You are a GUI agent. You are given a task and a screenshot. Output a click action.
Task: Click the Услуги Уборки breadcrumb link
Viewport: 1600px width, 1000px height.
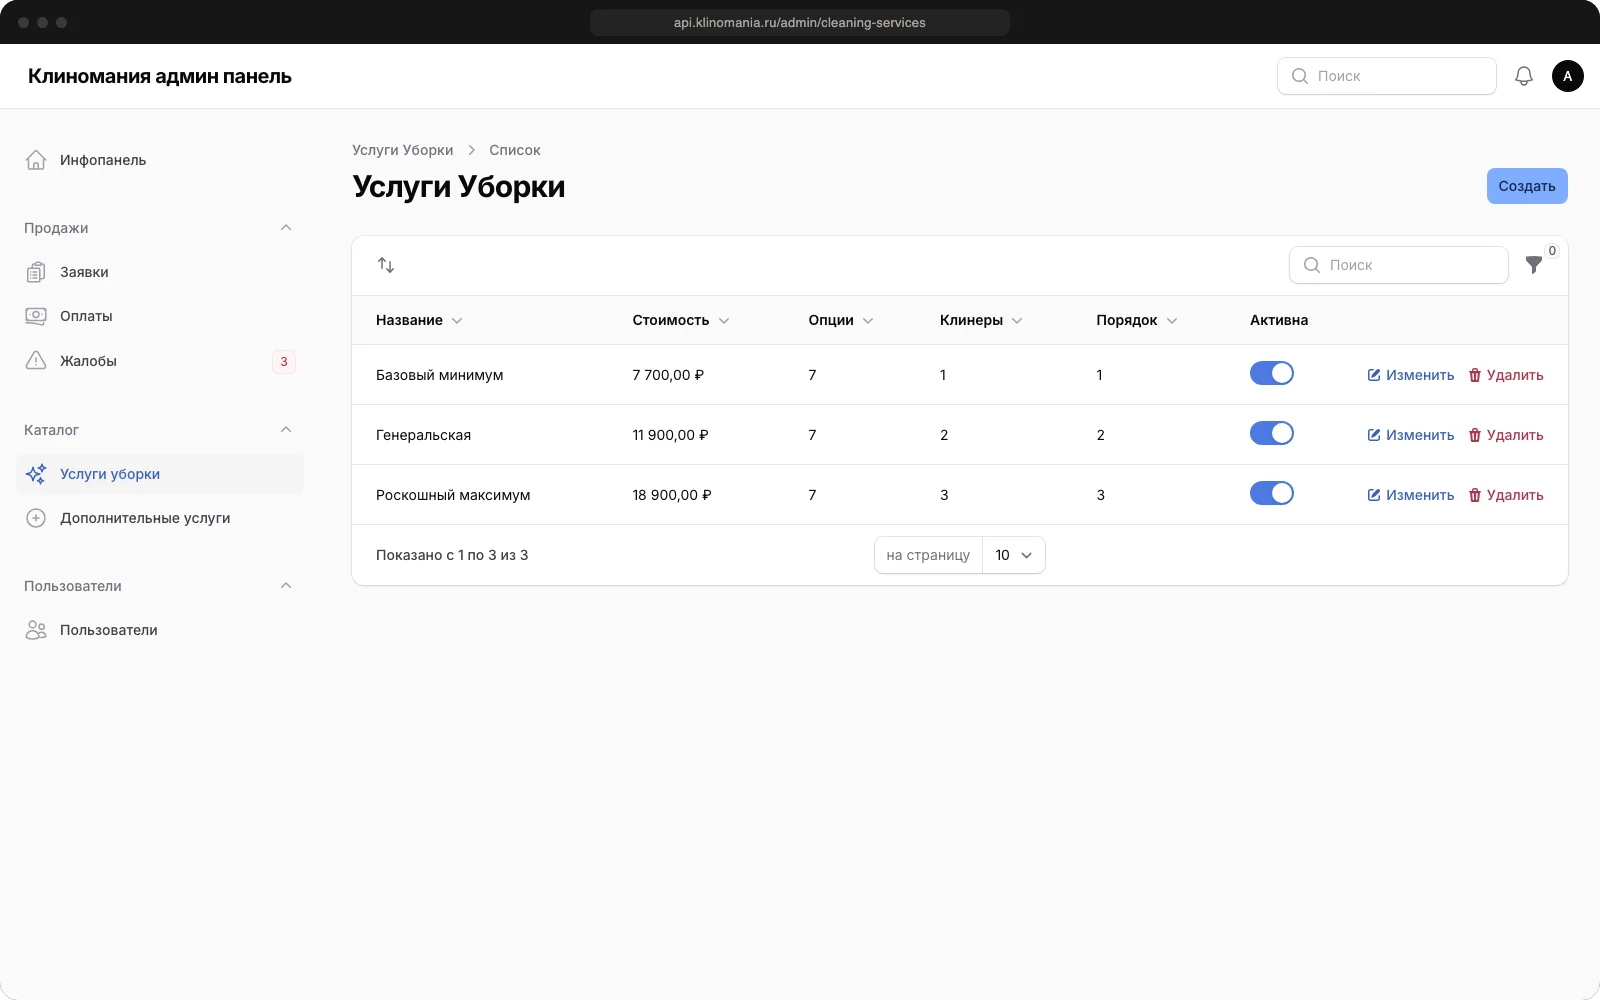[x=402, y=150]
